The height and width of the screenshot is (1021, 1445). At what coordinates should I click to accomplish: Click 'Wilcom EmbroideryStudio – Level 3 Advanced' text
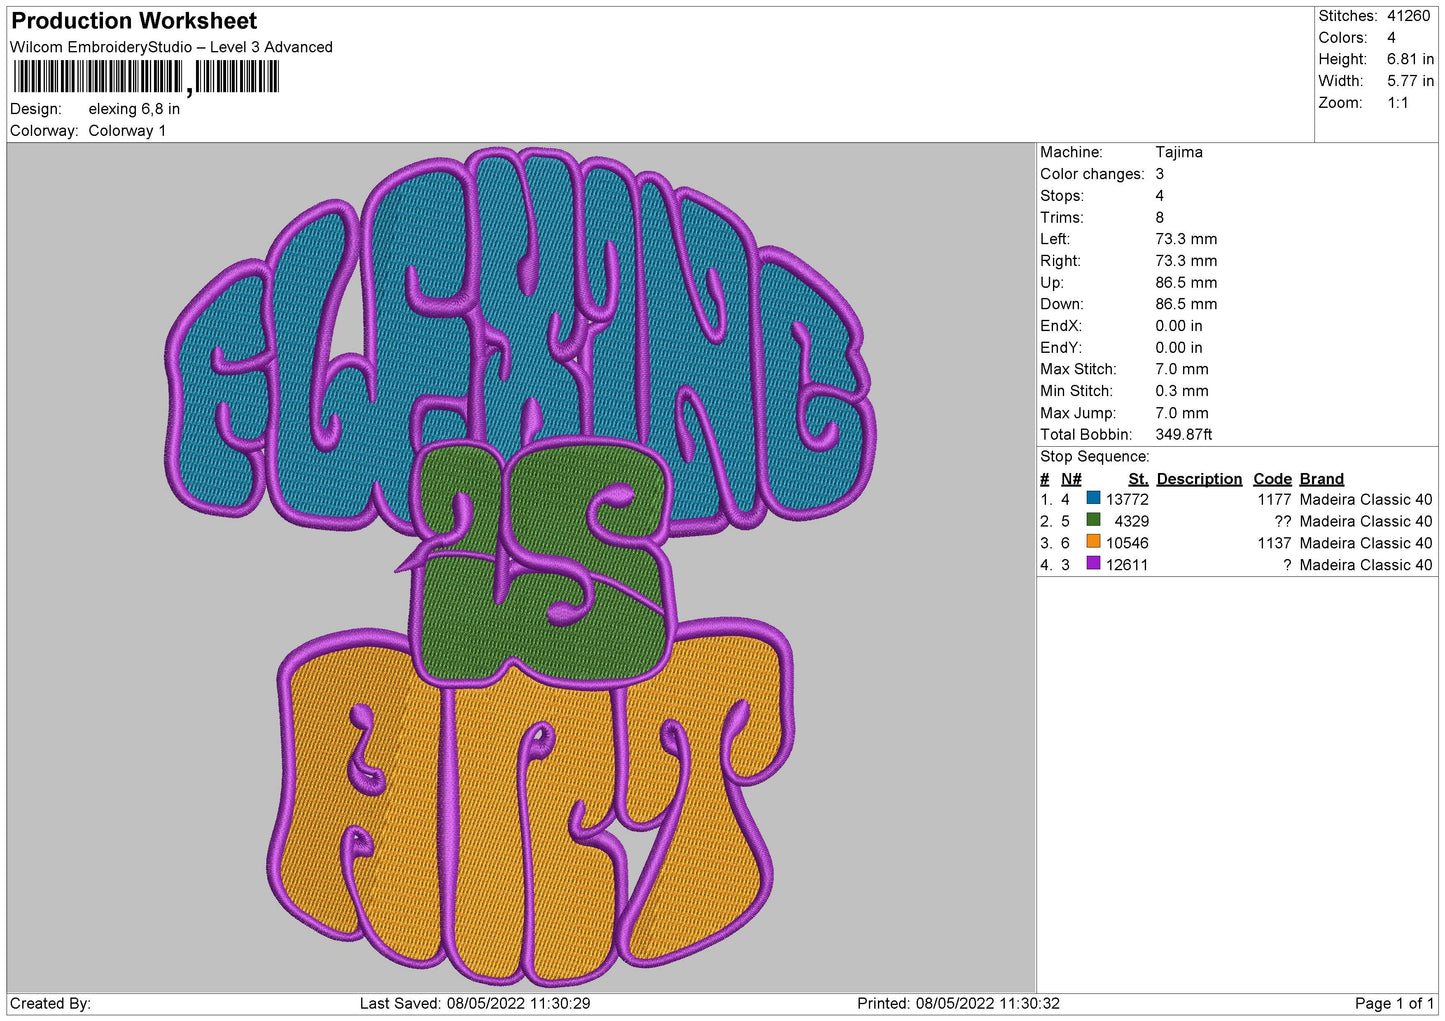(x=171, y=47)
